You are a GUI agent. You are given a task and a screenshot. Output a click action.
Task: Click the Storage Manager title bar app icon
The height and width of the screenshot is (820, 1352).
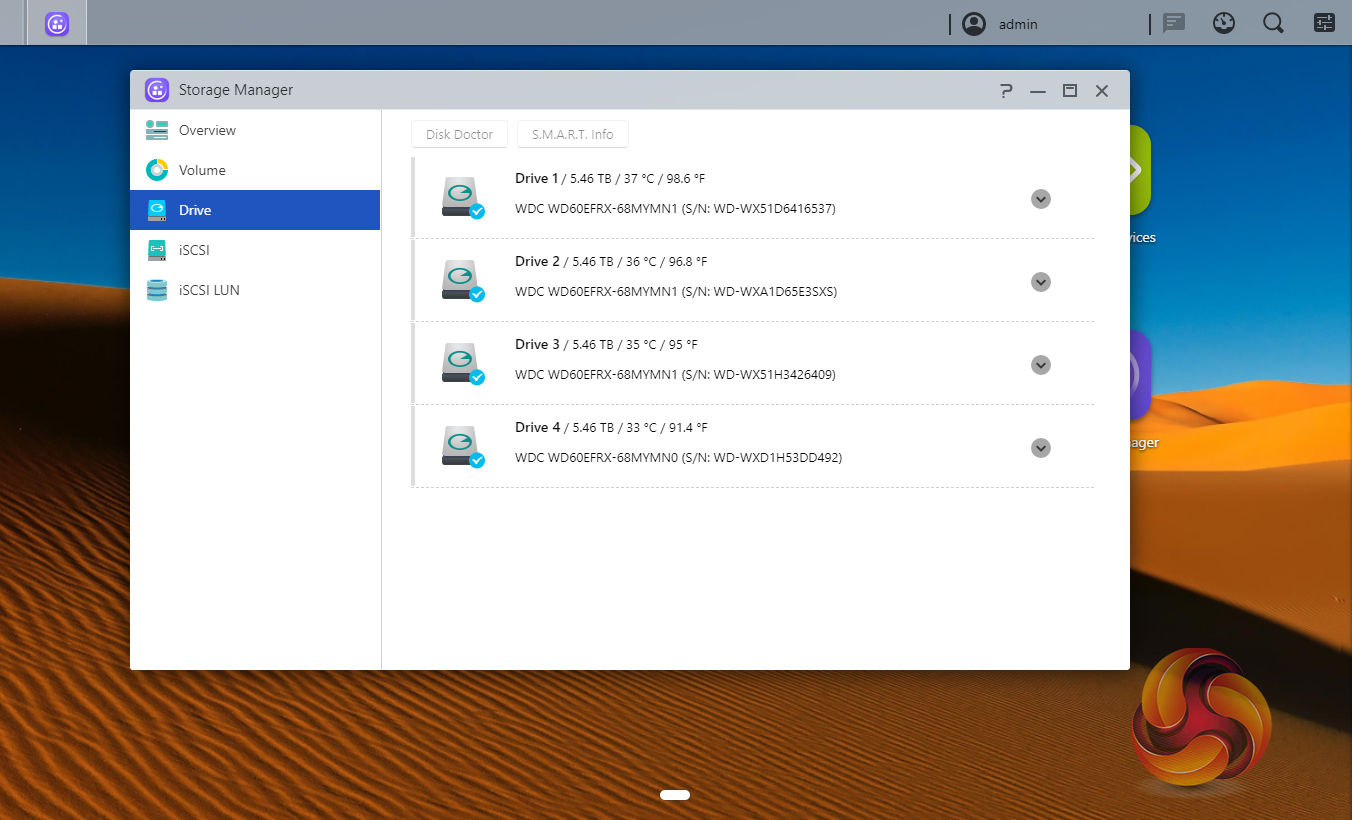156,90
